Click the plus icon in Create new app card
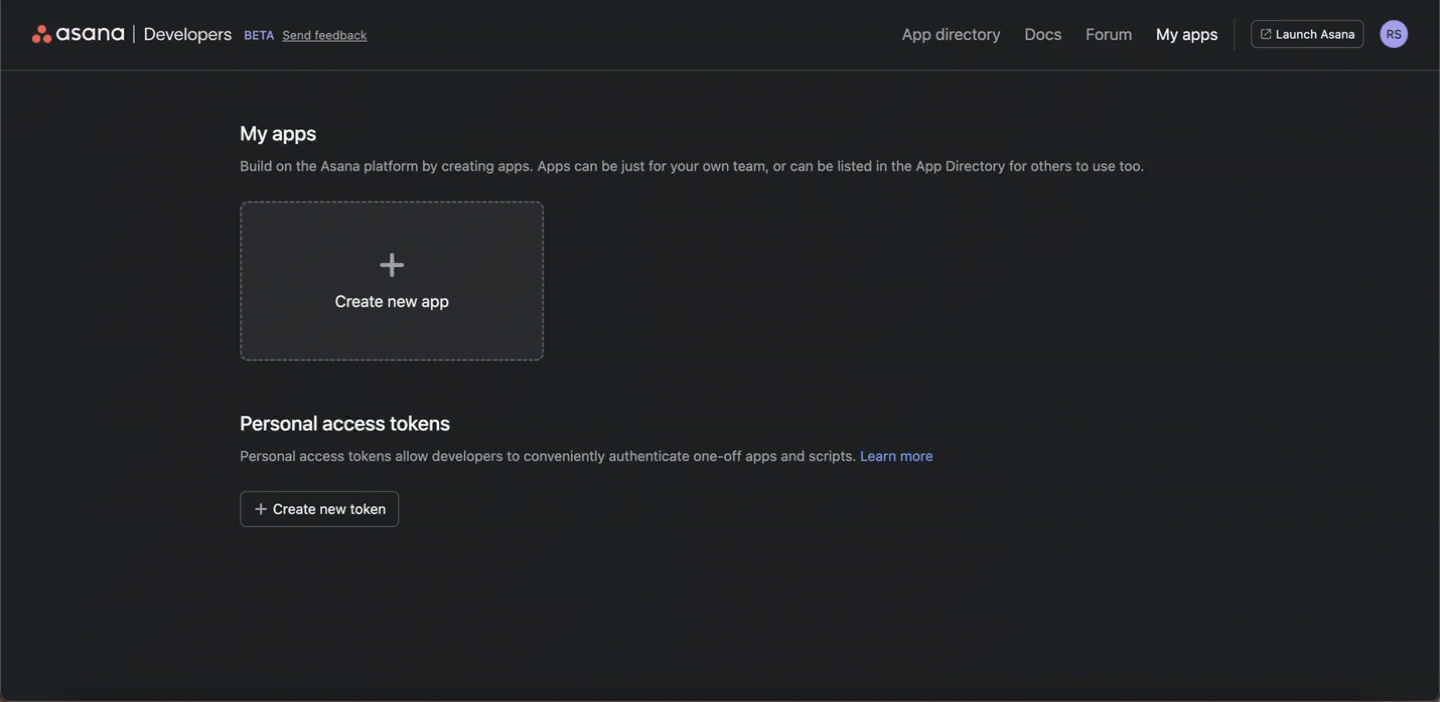The image size is (1440, 702). 392,265
